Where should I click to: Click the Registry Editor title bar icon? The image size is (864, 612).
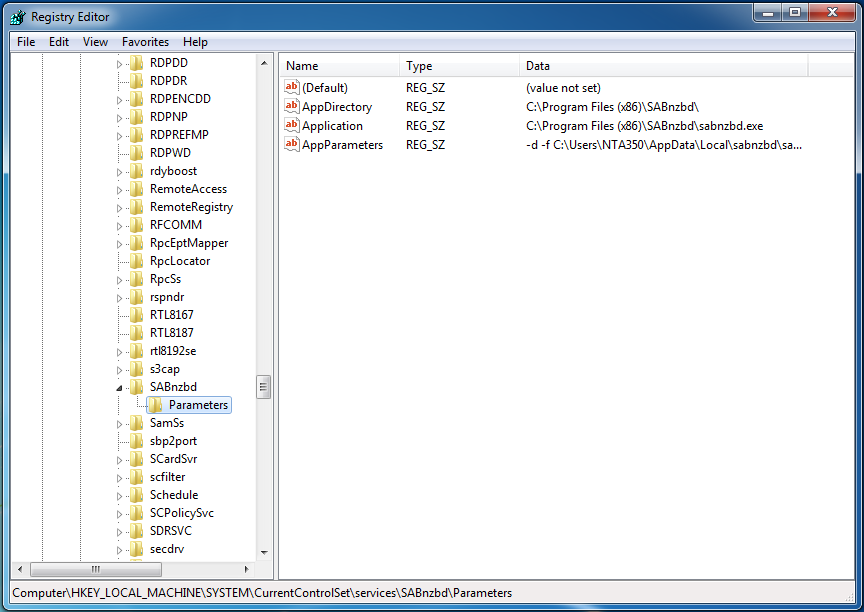click(x=18, y=17)
